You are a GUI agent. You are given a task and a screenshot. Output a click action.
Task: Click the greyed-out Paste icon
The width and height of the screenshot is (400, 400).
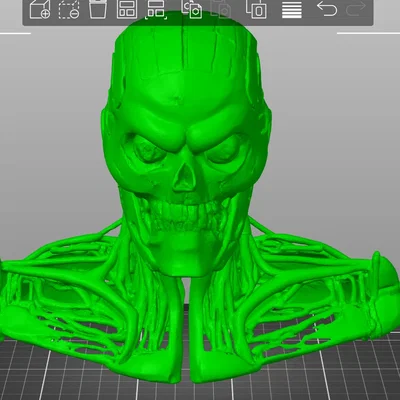tap(221, 9)
